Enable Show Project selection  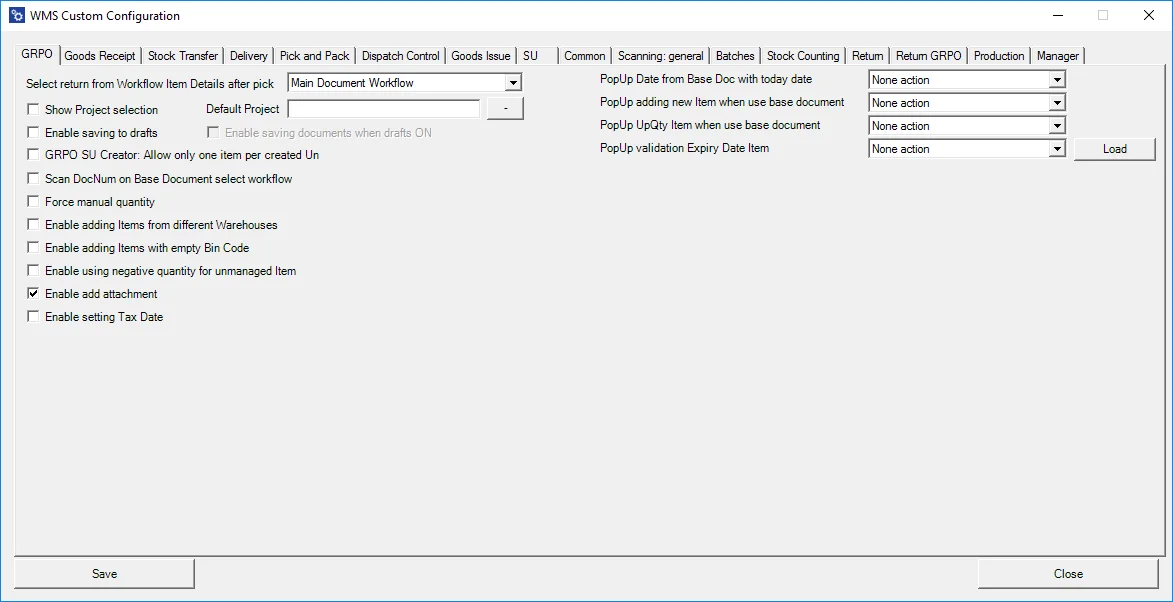pyautogui.click(x=33, y=109)
